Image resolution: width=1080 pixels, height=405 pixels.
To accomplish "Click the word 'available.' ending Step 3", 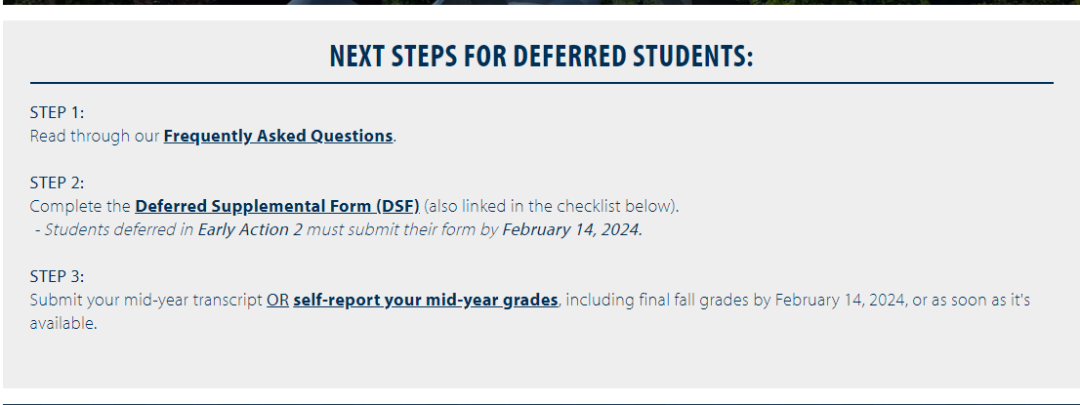I will 63,324.
